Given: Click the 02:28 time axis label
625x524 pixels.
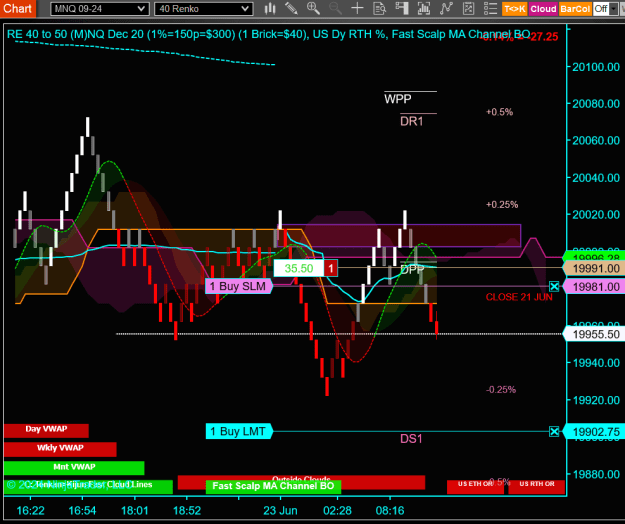Looking at the screenshot, I should (x=337, y=510).
